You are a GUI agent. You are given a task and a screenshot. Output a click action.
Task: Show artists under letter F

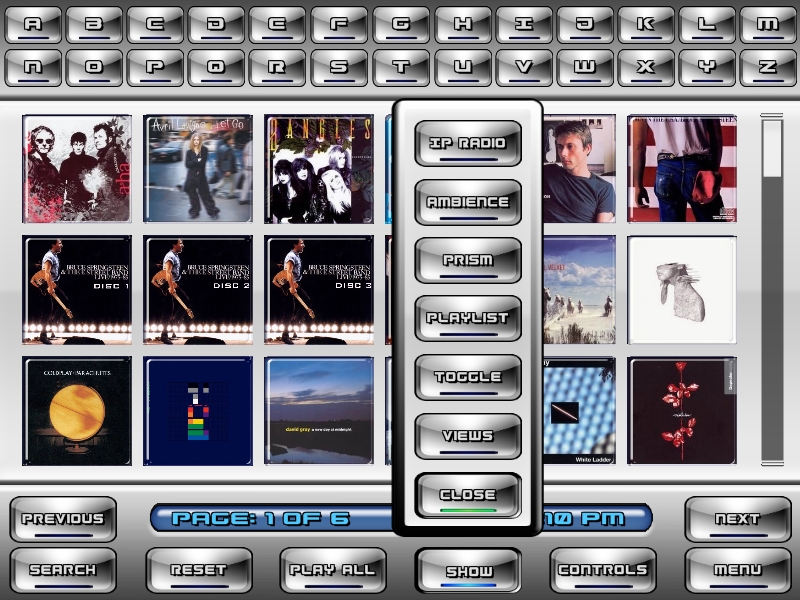(x=339, y=24)
